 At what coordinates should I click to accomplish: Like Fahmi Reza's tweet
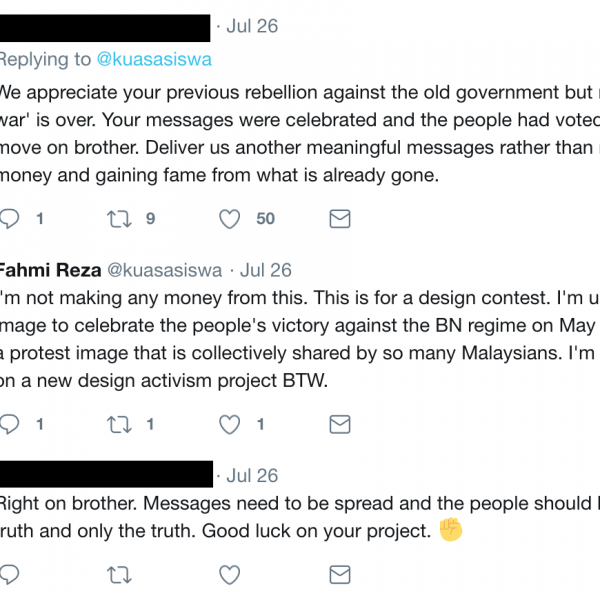230,425
